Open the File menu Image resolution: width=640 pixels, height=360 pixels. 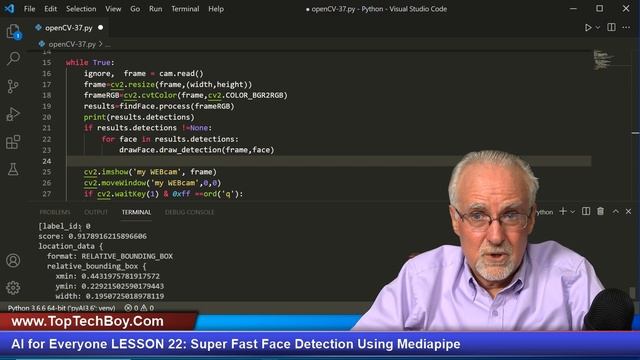pos(29,9)
